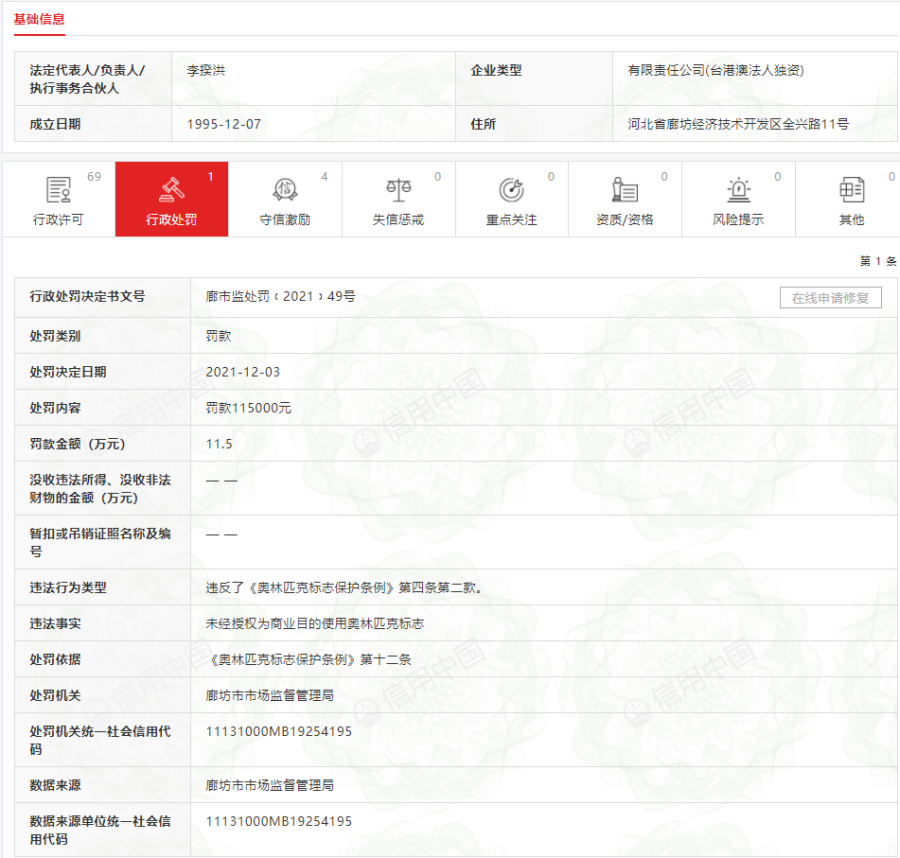Select penalty basis 《奥林匹克标志保护条例》第十二条
Viewport: 900px width, 858px height.
pos(309,659)
